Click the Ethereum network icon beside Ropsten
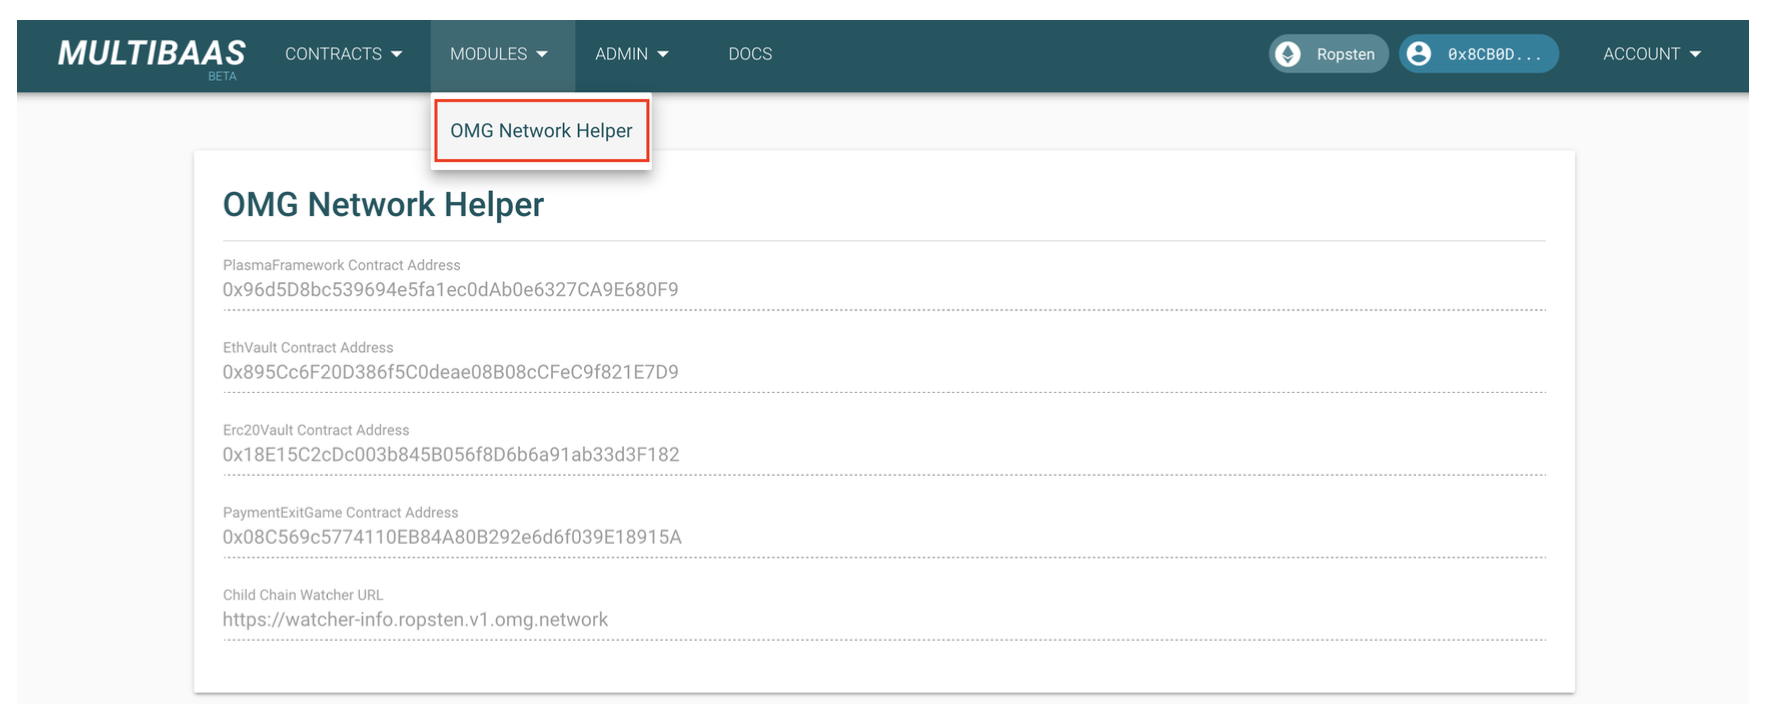The image size is (1768, 728). point(1289,54)
